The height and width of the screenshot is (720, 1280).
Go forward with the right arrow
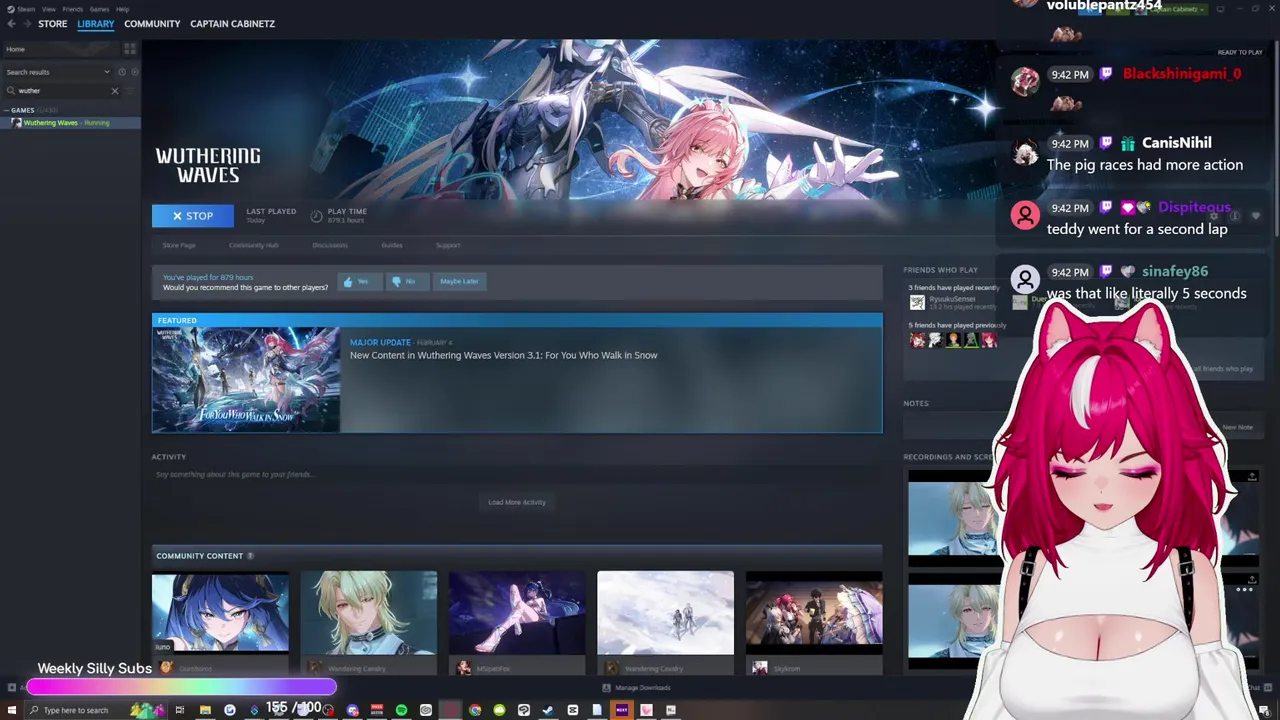[x=26, y=24]
